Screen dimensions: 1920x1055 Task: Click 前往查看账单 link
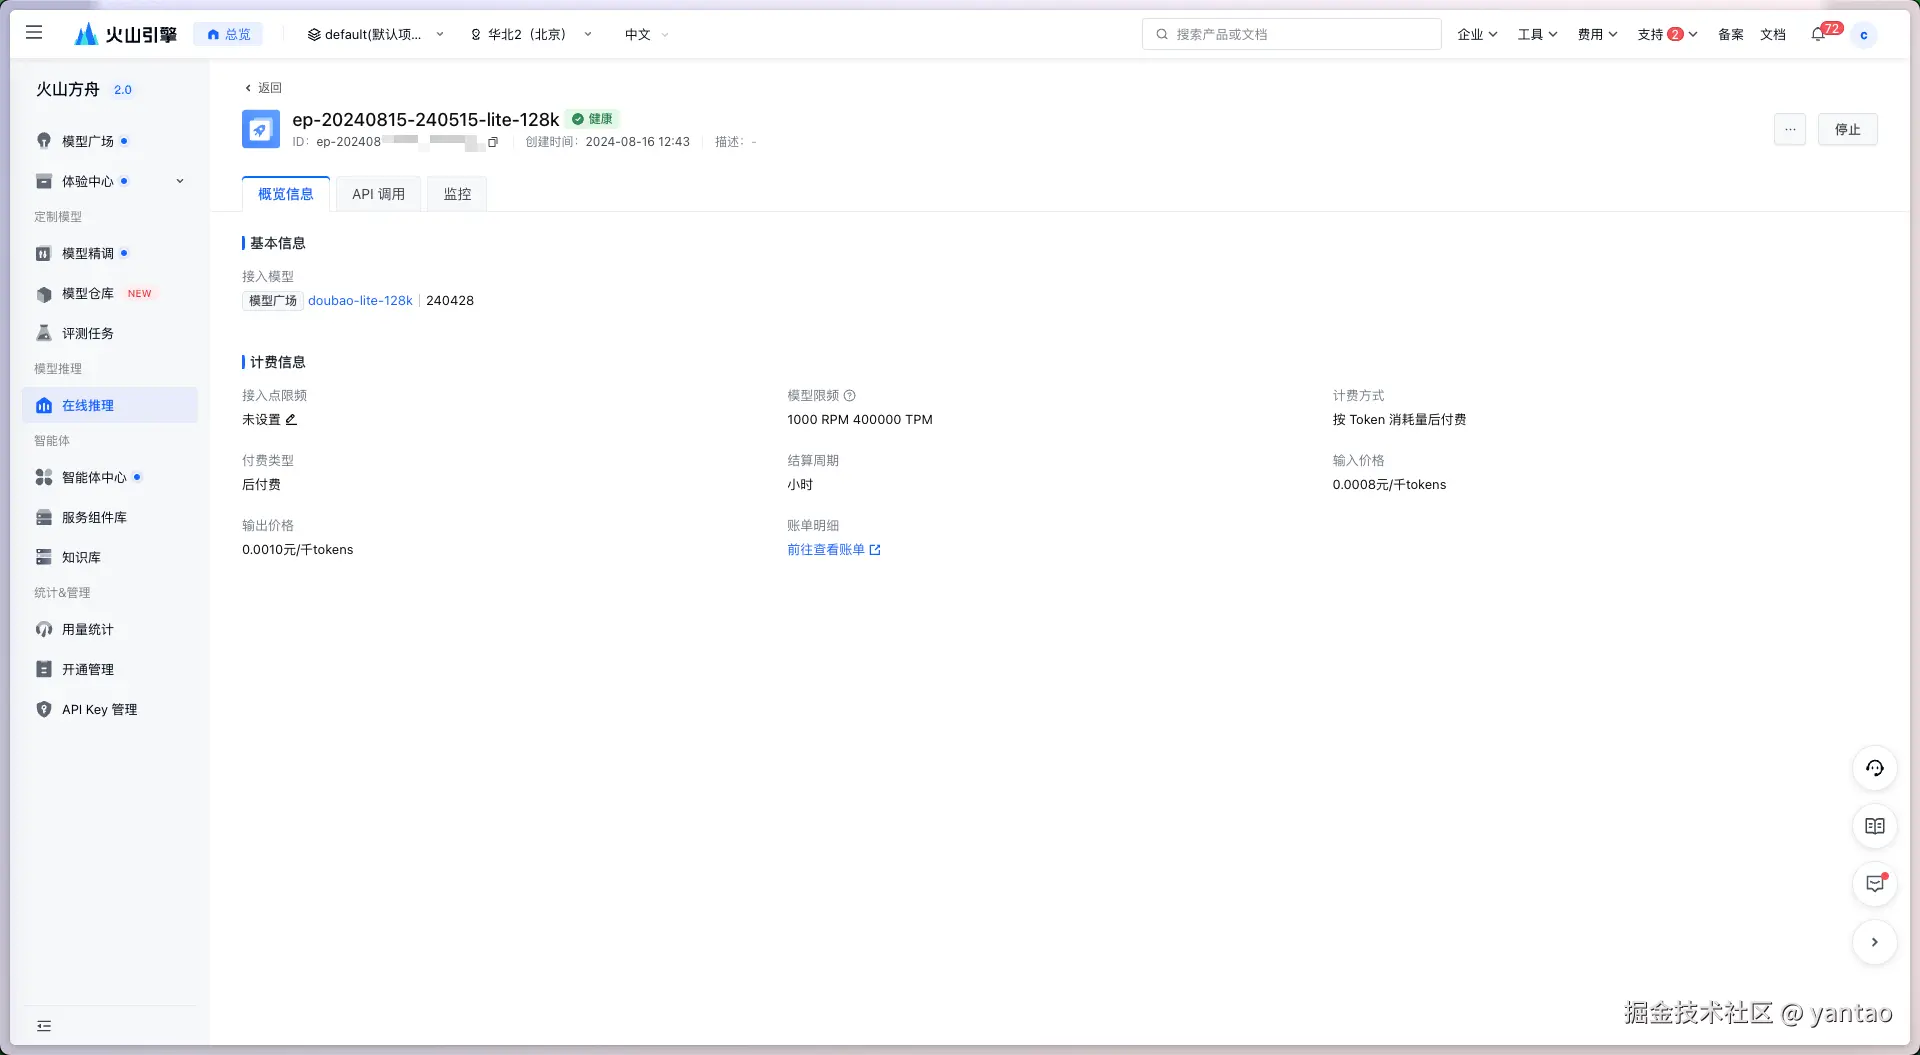(834, 550)
